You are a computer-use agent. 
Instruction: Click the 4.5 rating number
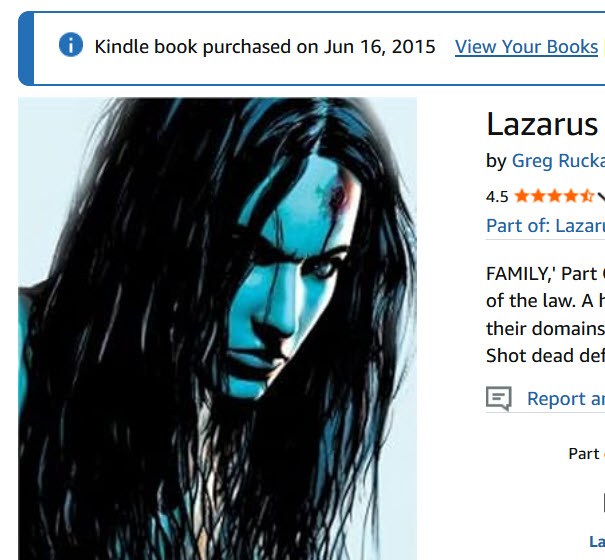pos(497,197)
